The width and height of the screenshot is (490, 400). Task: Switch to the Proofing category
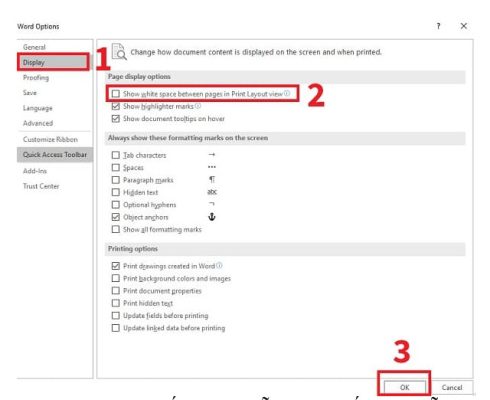(x=36, y=78)
